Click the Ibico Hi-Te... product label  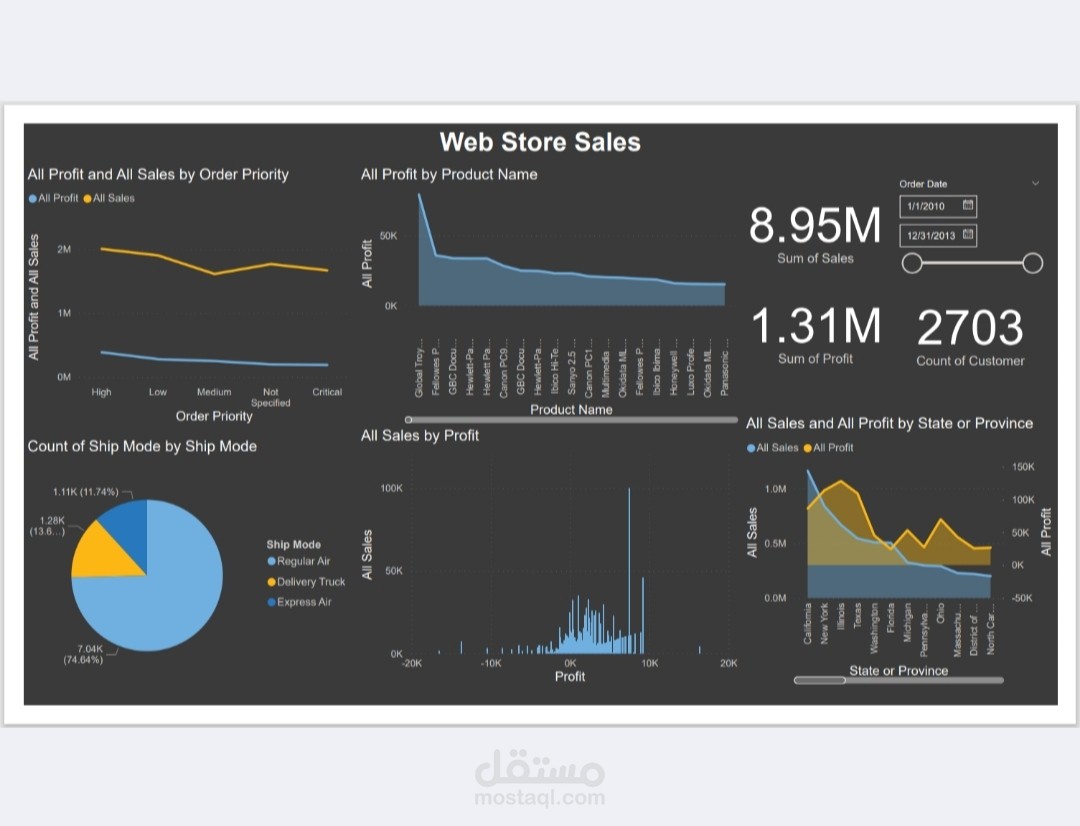(x=554, y=366)
